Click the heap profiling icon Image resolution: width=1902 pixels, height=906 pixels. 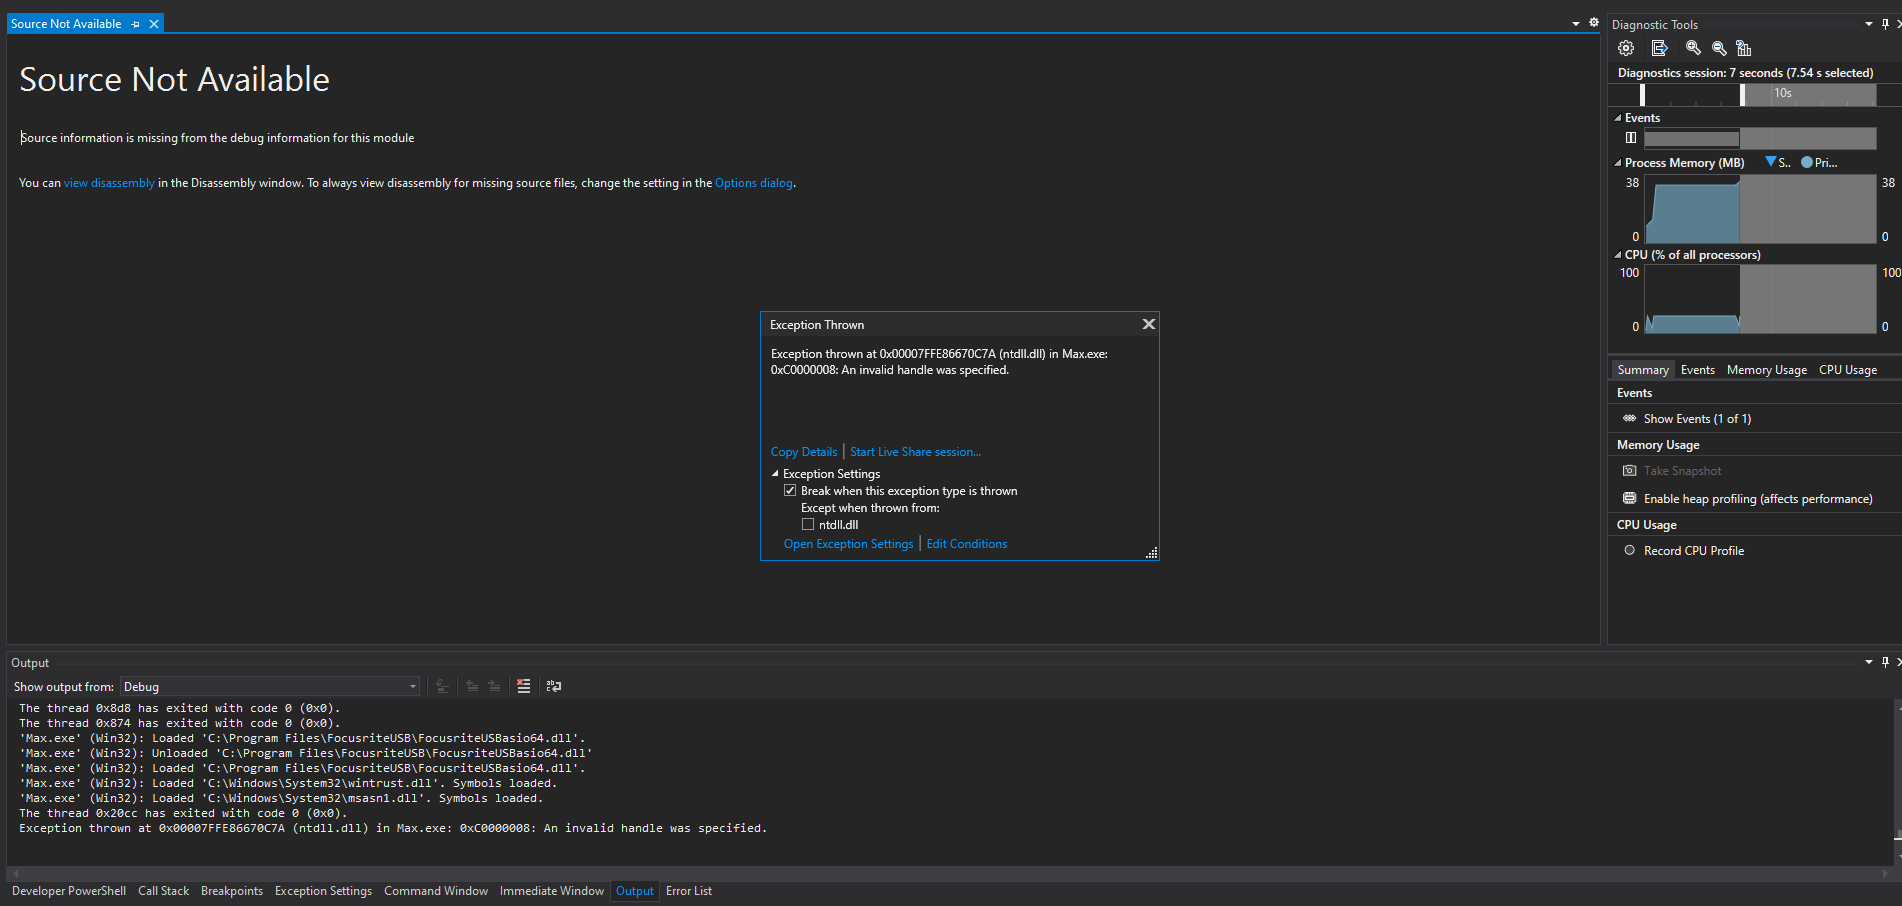pyautogui.click(x=1629, y=498)
